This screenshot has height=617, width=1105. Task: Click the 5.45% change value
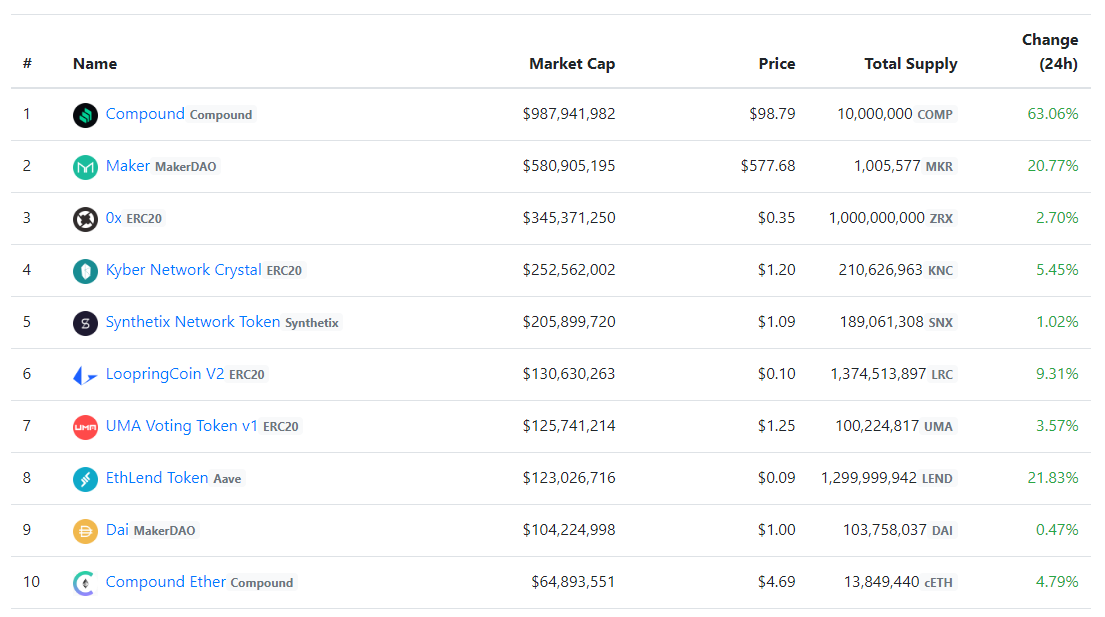[1057, 270]
